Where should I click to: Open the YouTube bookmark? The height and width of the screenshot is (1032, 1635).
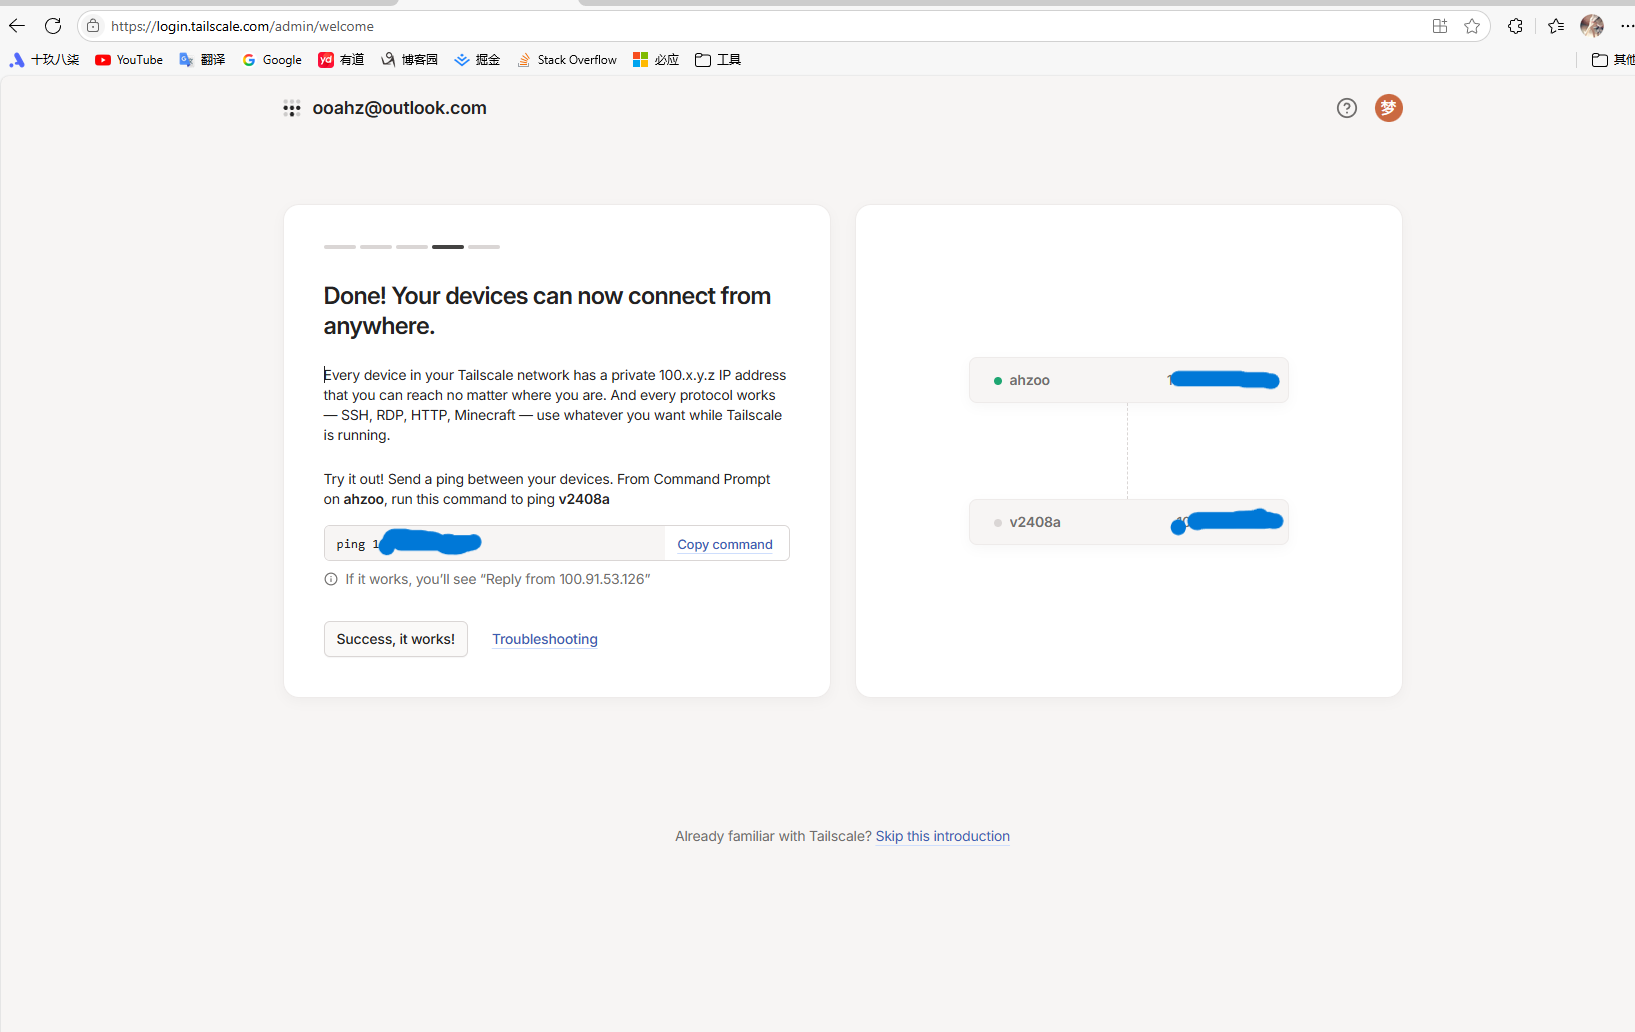pyautogui.click(x=129, y=60)
